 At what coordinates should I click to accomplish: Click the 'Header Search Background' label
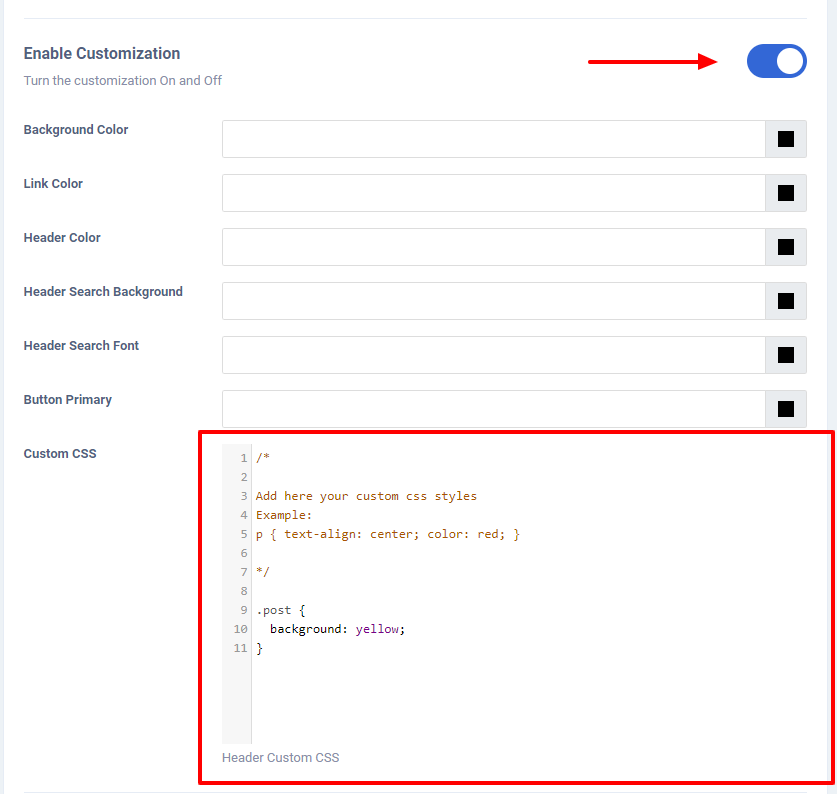click(103, 292)
